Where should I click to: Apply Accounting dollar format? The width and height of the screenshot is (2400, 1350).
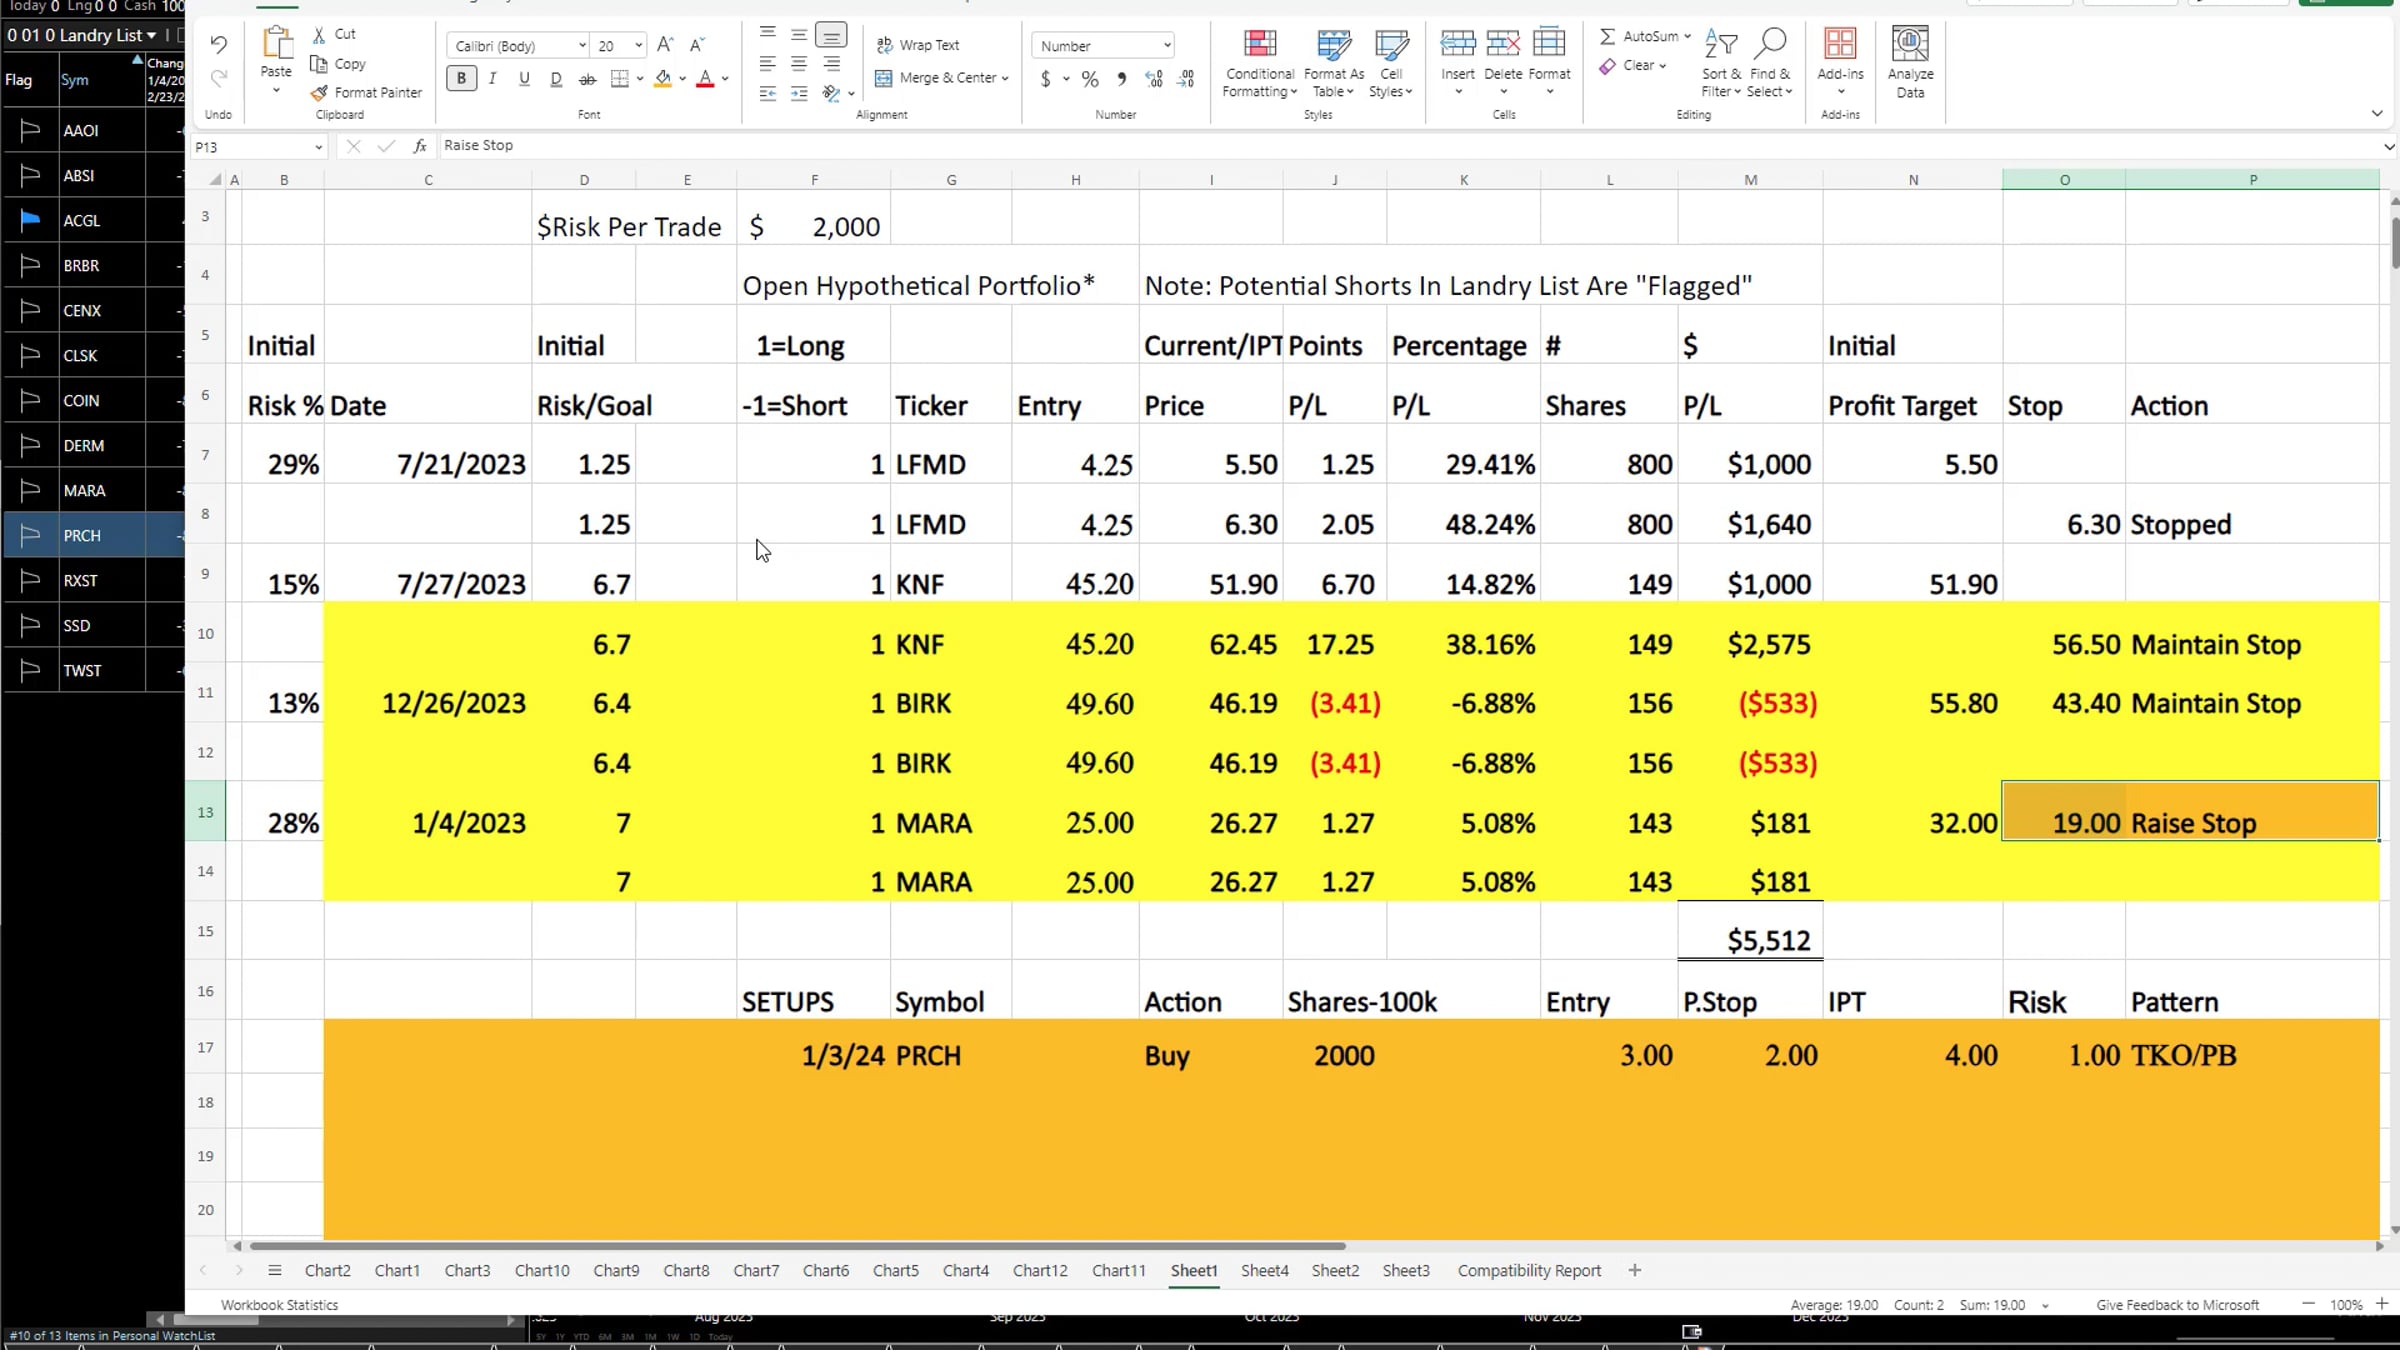(x=1045, y=79)
